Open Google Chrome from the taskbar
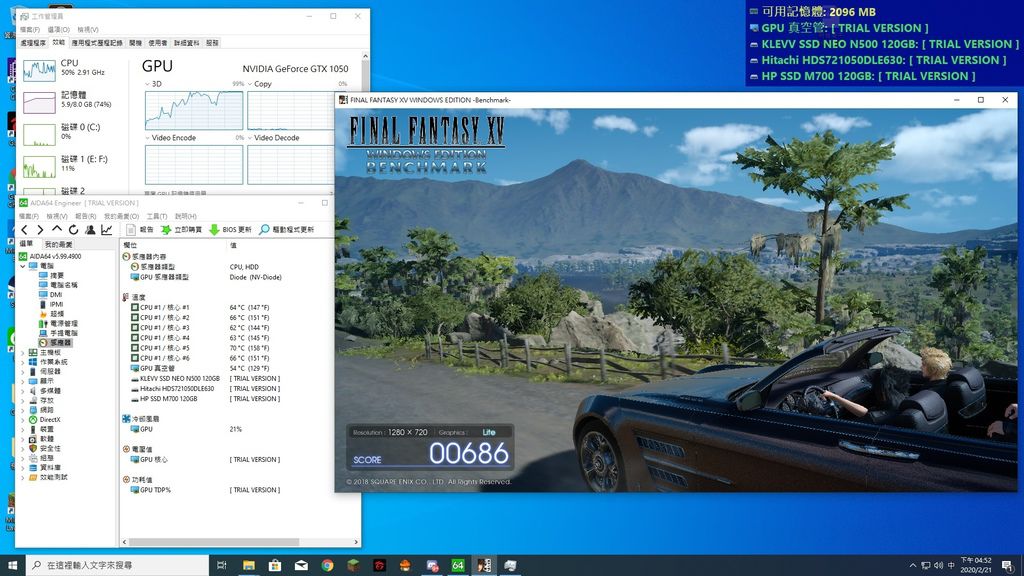1024x576 pixels. [x=327, y=566]
